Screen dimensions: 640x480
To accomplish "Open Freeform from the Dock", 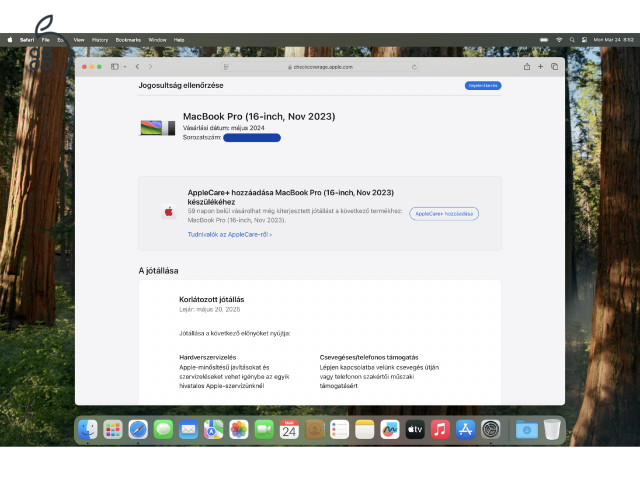I will pos(390,429).
